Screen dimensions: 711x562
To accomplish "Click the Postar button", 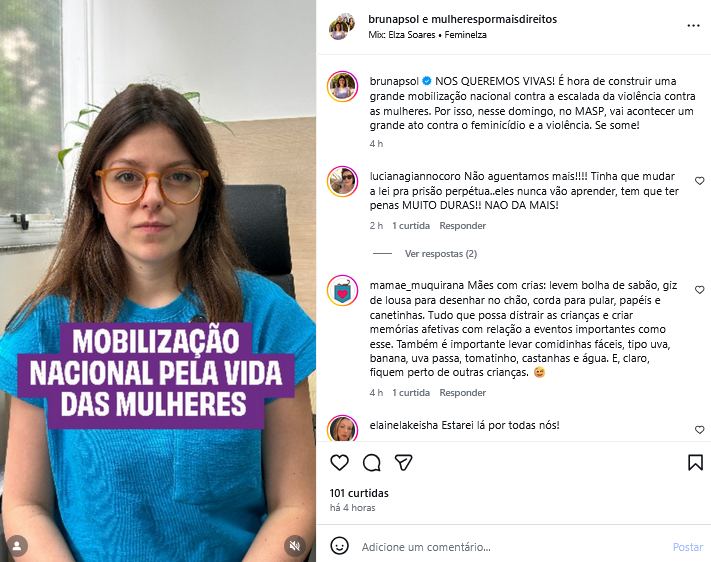I will [687, 547].
